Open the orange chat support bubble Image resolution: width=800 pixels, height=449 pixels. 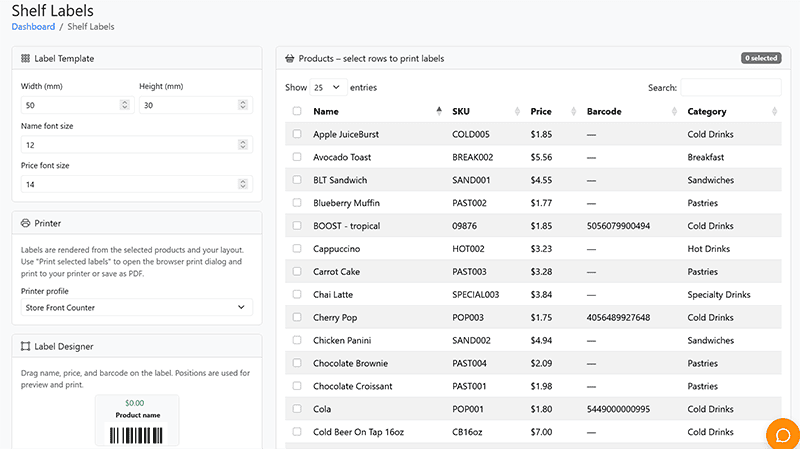click(x=783, y=434)
